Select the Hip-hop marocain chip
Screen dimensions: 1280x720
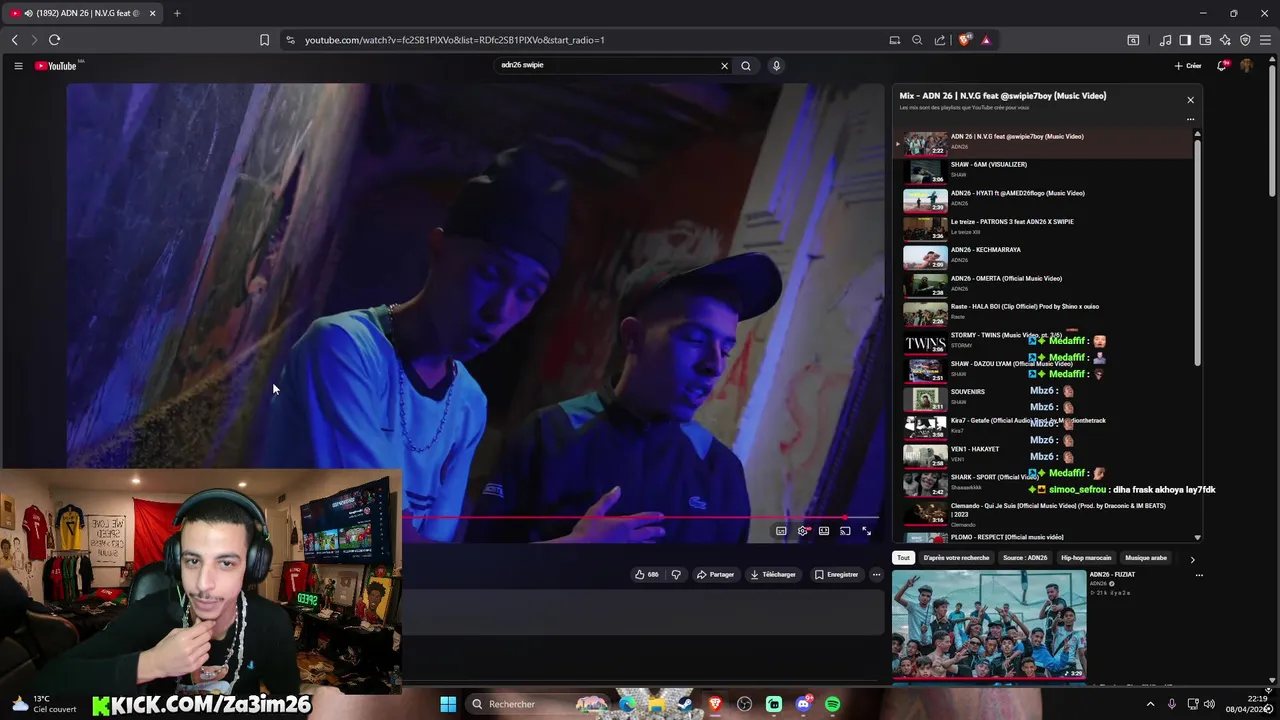tap(1086, 558)
